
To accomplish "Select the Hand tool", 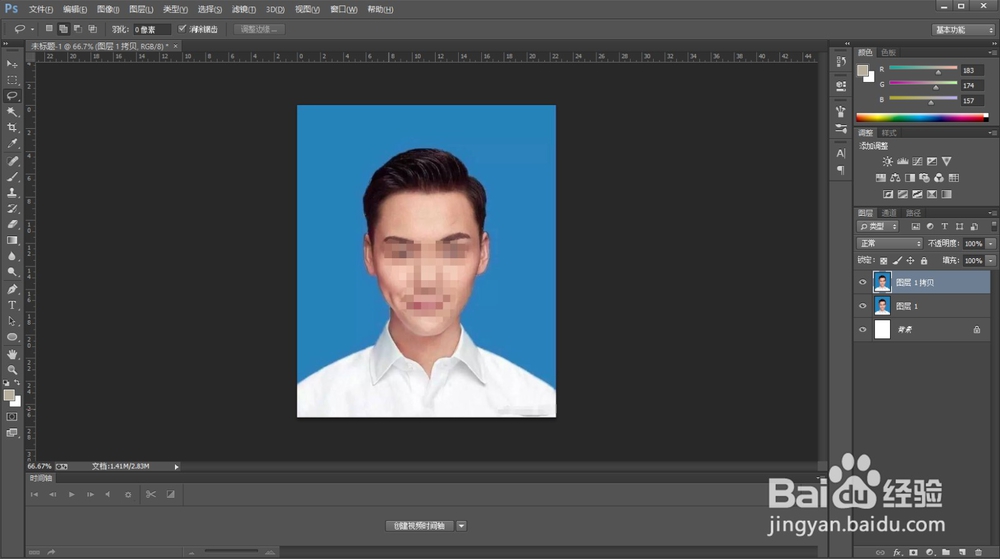I will click(x=12, y=354).
